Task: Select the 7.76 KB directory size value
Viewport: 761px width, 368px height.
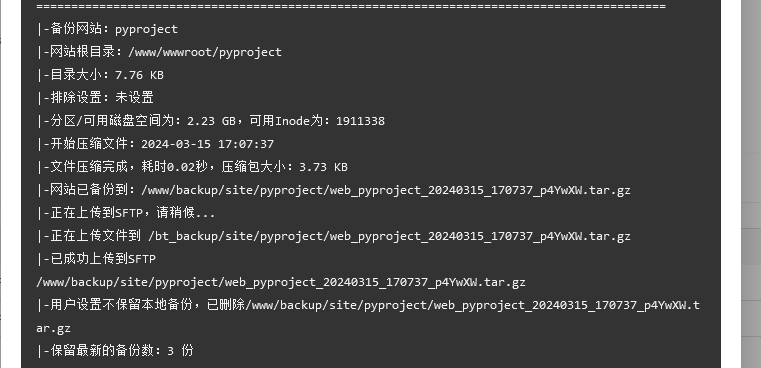Action: click(139, 75)
